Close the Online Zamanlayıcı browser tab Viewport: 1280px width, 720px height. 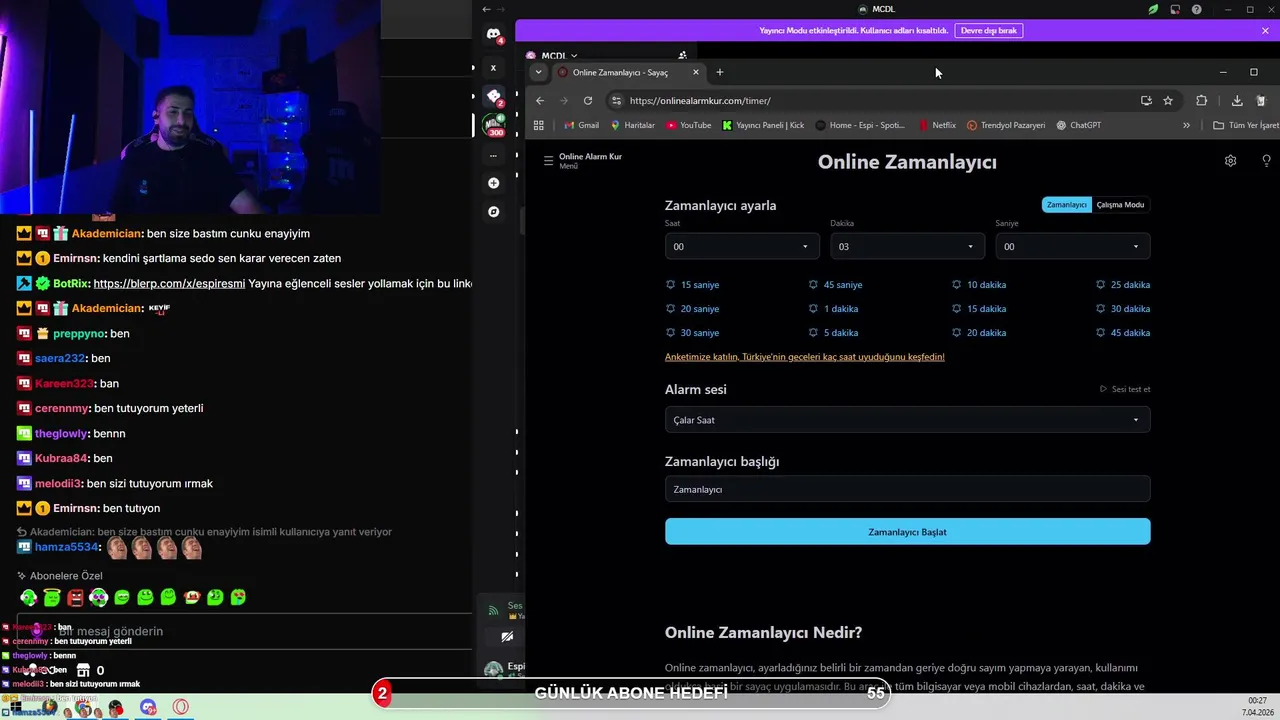(696, 72)
